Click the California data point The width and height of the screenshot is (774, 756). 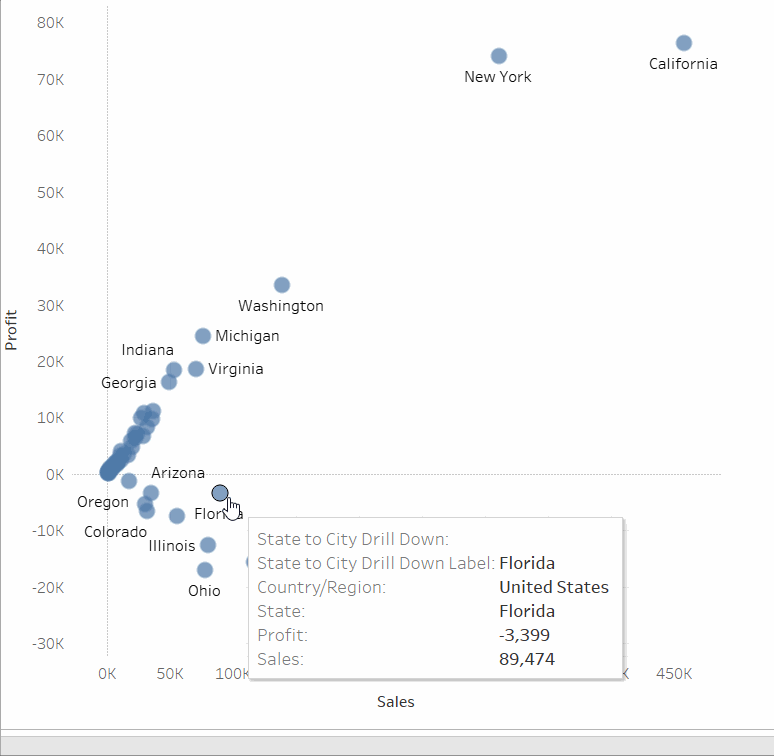(x=684, y=43)
